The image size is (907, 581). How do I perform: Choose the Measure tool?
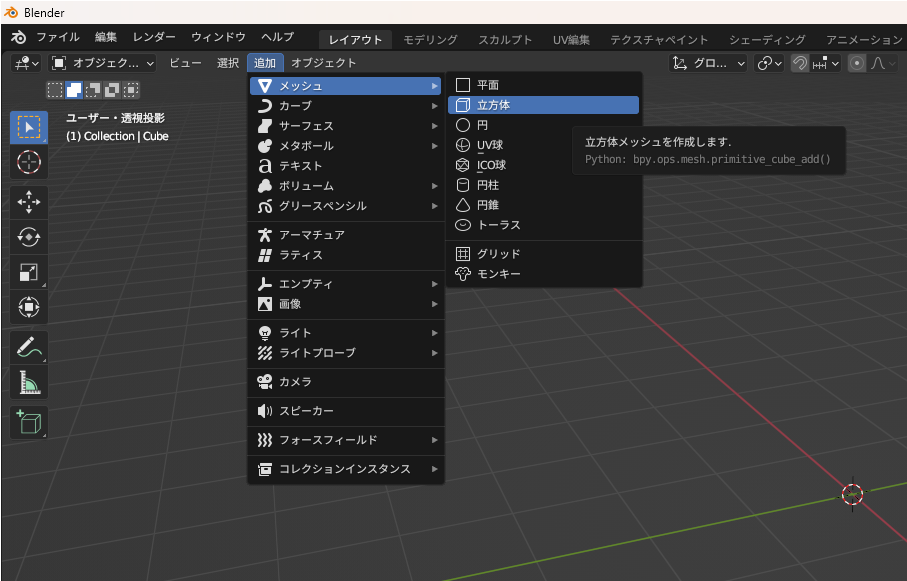pyautogui.click(x=29, y=383)
